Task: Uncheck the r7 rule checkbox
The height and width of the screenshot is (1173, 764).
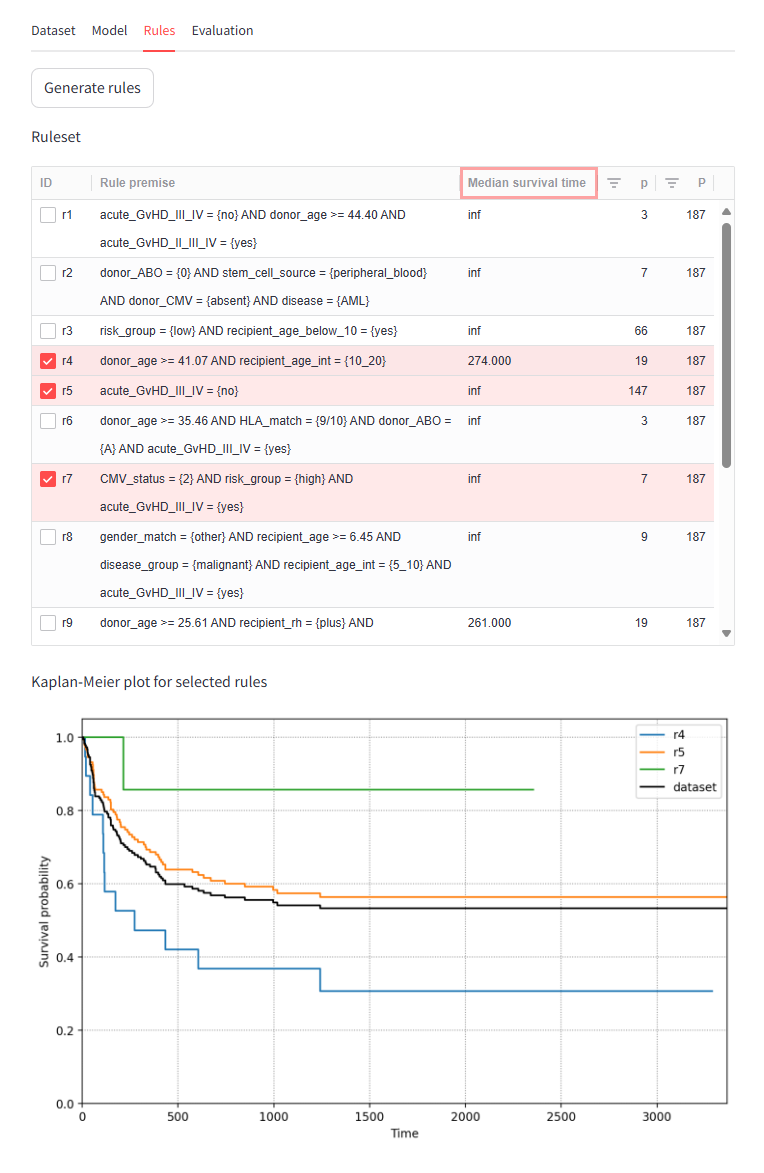Action: coord(48,479)
